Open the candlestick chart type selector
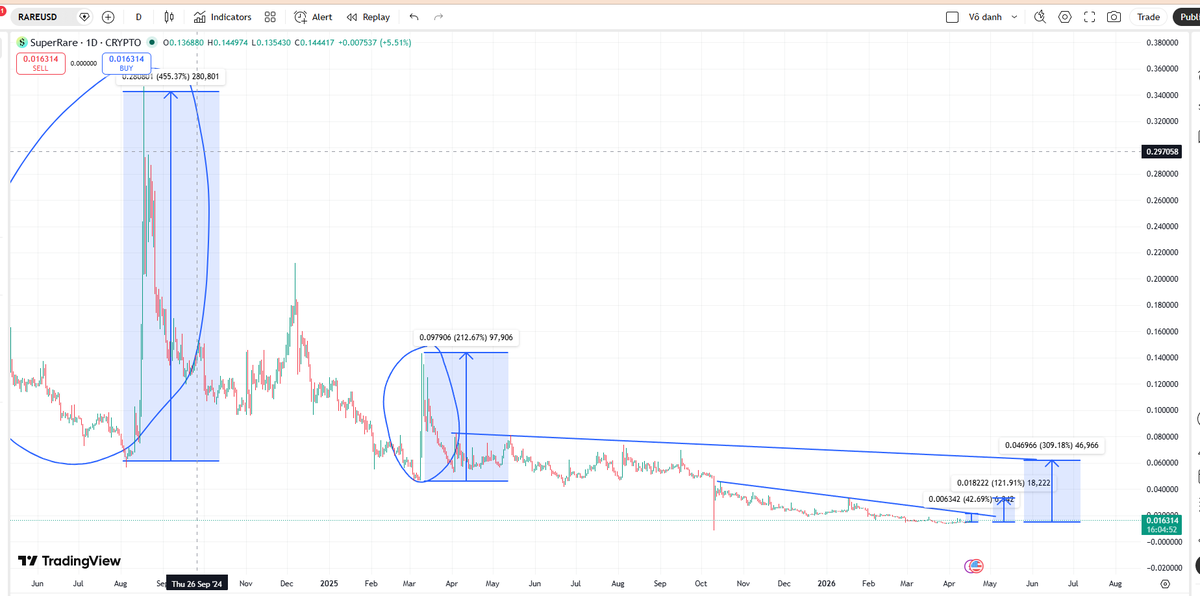Image resolution: width=1200 pixels, height=596 pixels. 169,17
